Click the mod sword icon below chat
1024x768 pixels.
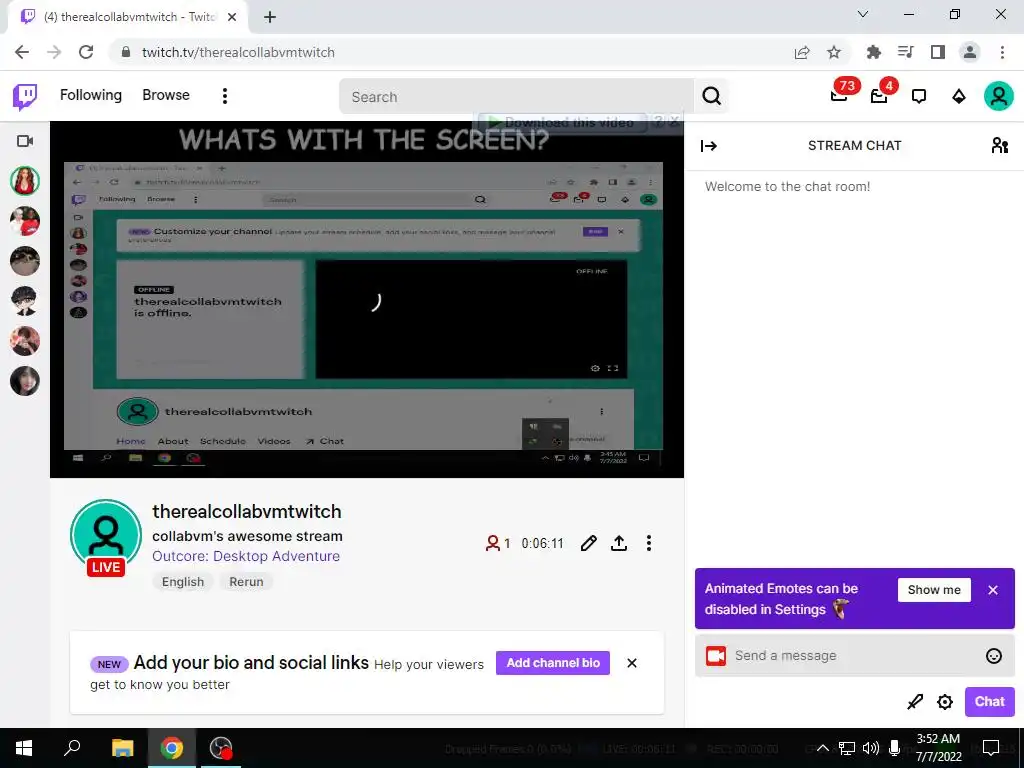click(x=915, y=702)
